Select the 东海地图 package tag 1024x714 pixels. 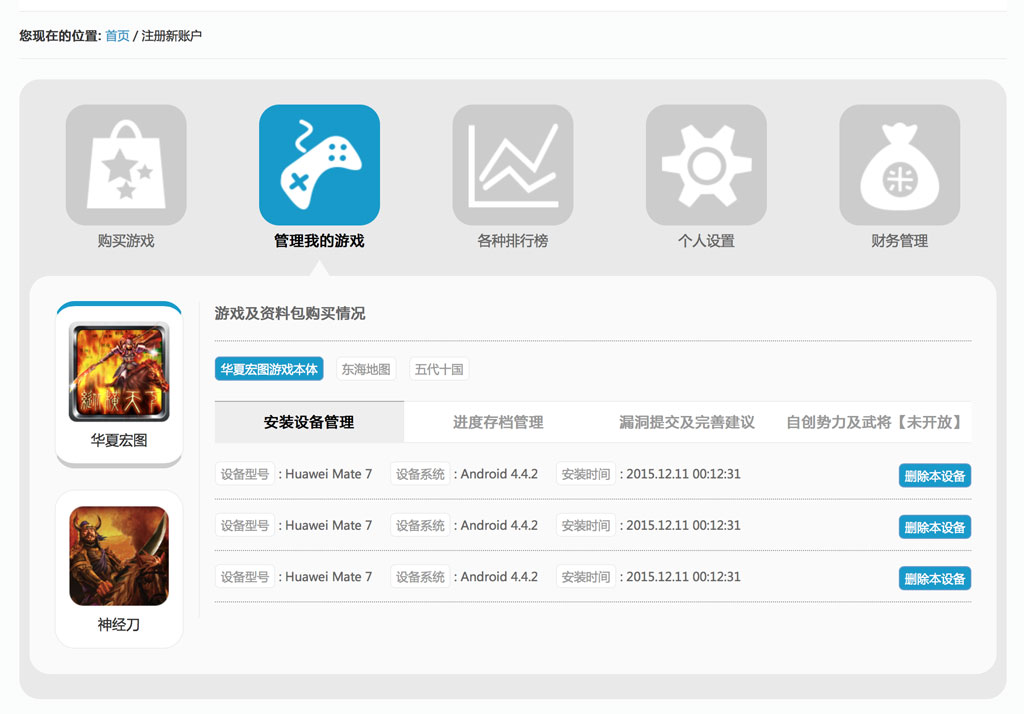[x=366, y=369]
